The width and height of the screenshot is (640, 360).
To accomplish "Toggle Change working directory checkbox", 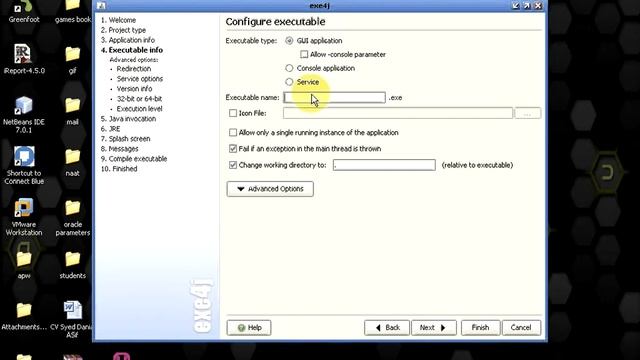I will 233,165.
